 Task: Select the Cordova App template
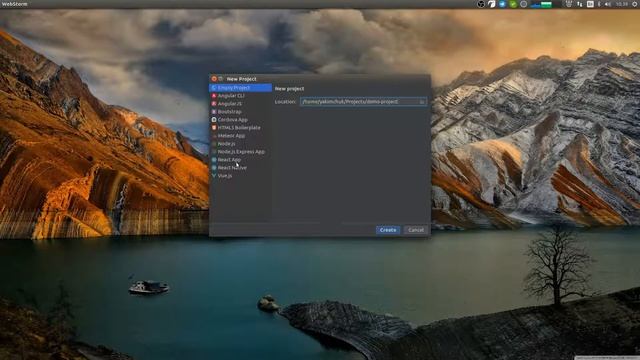tap(240, 120)
